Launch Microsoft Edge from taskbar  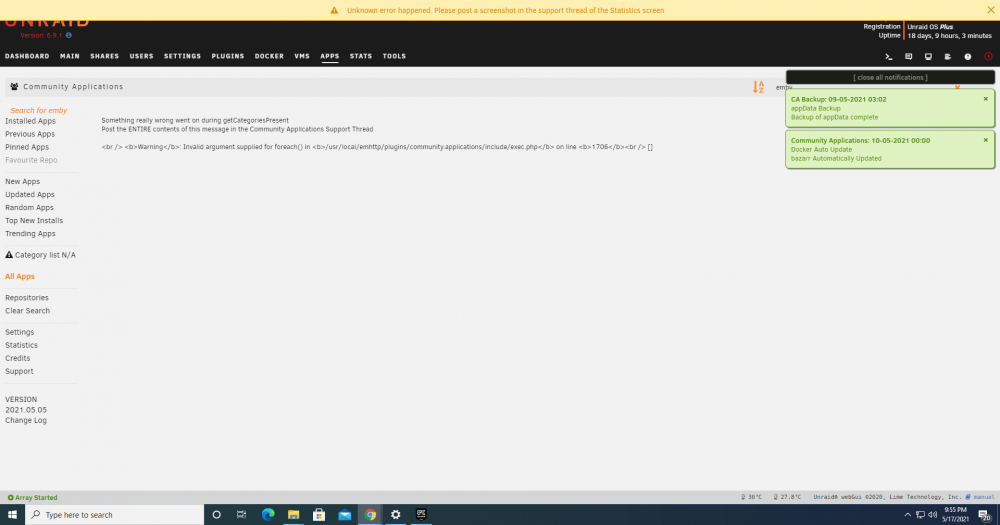pyautogui.click(x=268, y=515)
